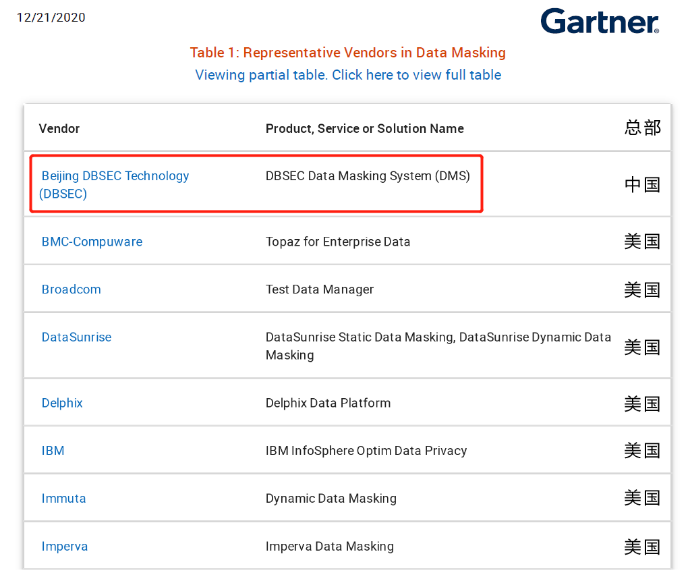Click the 'Product, Service or Solution Name' header

[x=365, y=129]
